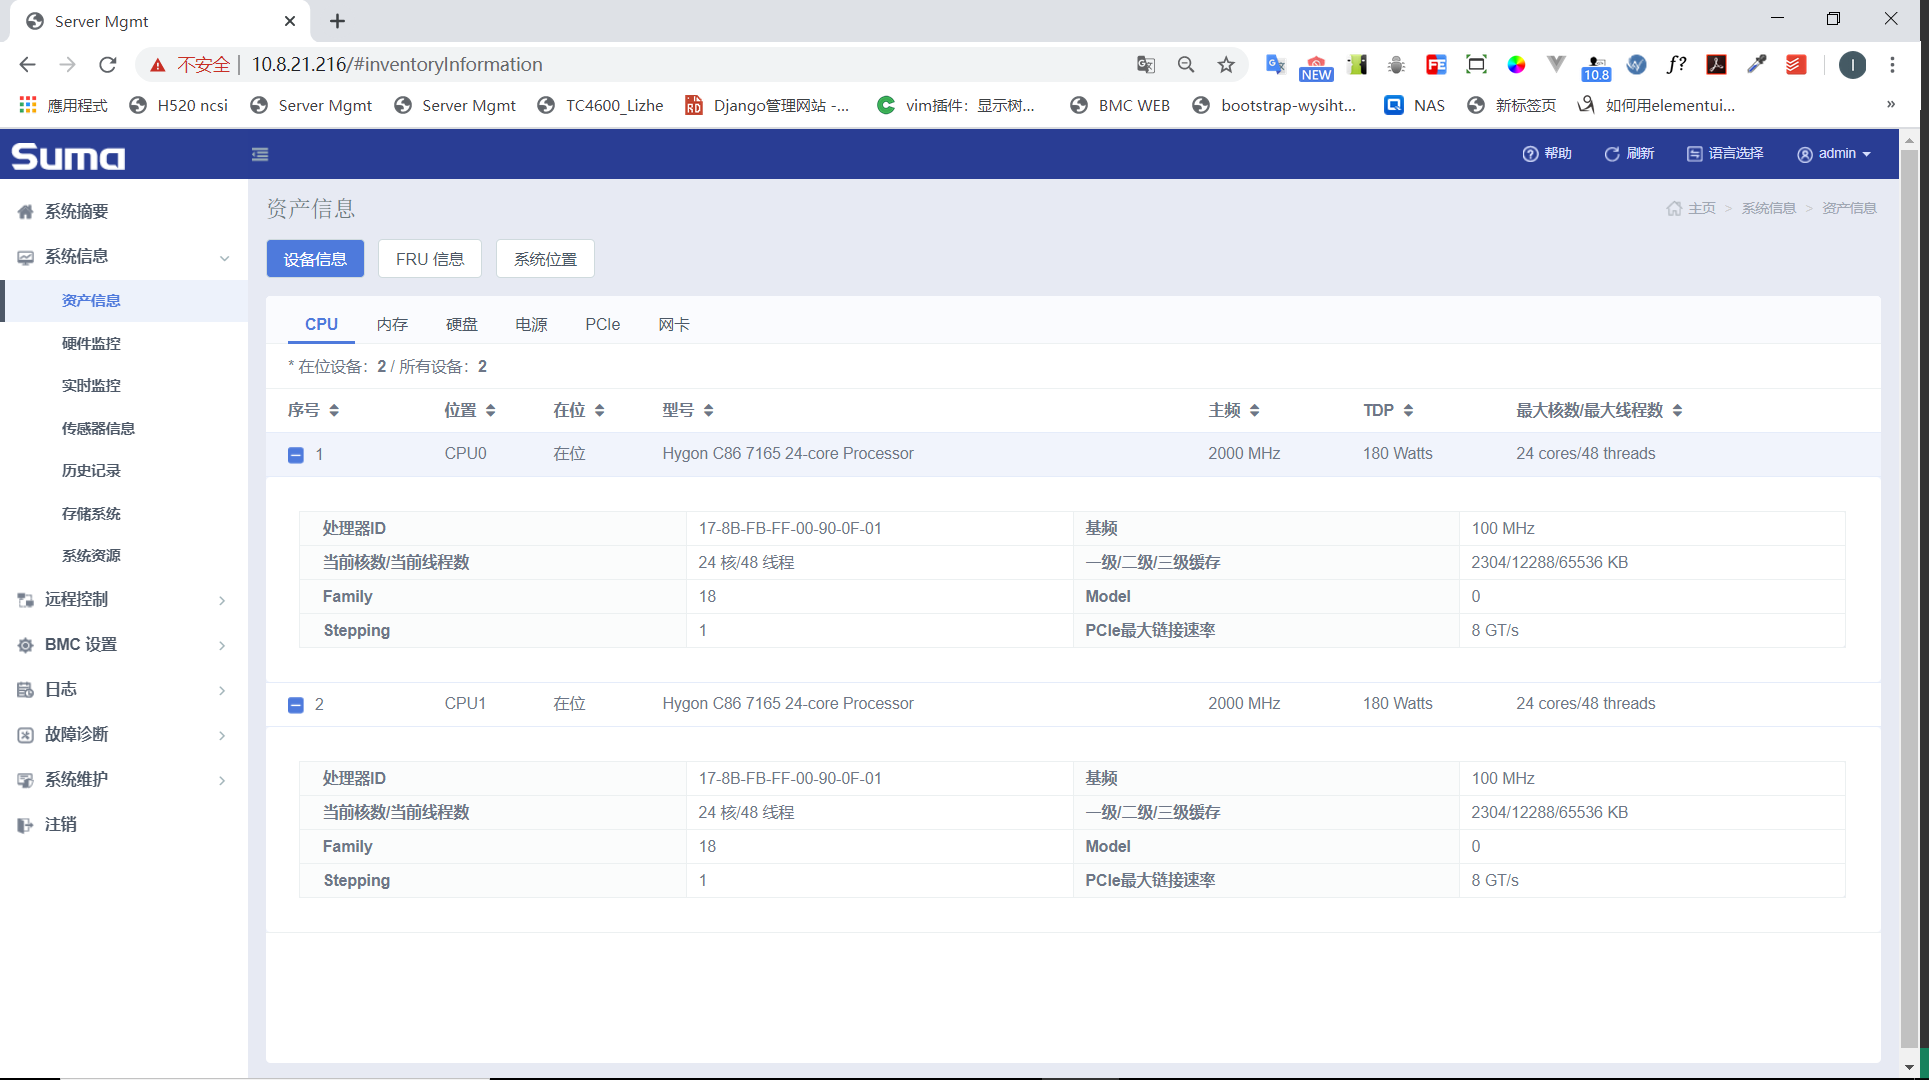
Task: Expand the 日志 sidebar section
Action: click(x=124, y=690)
